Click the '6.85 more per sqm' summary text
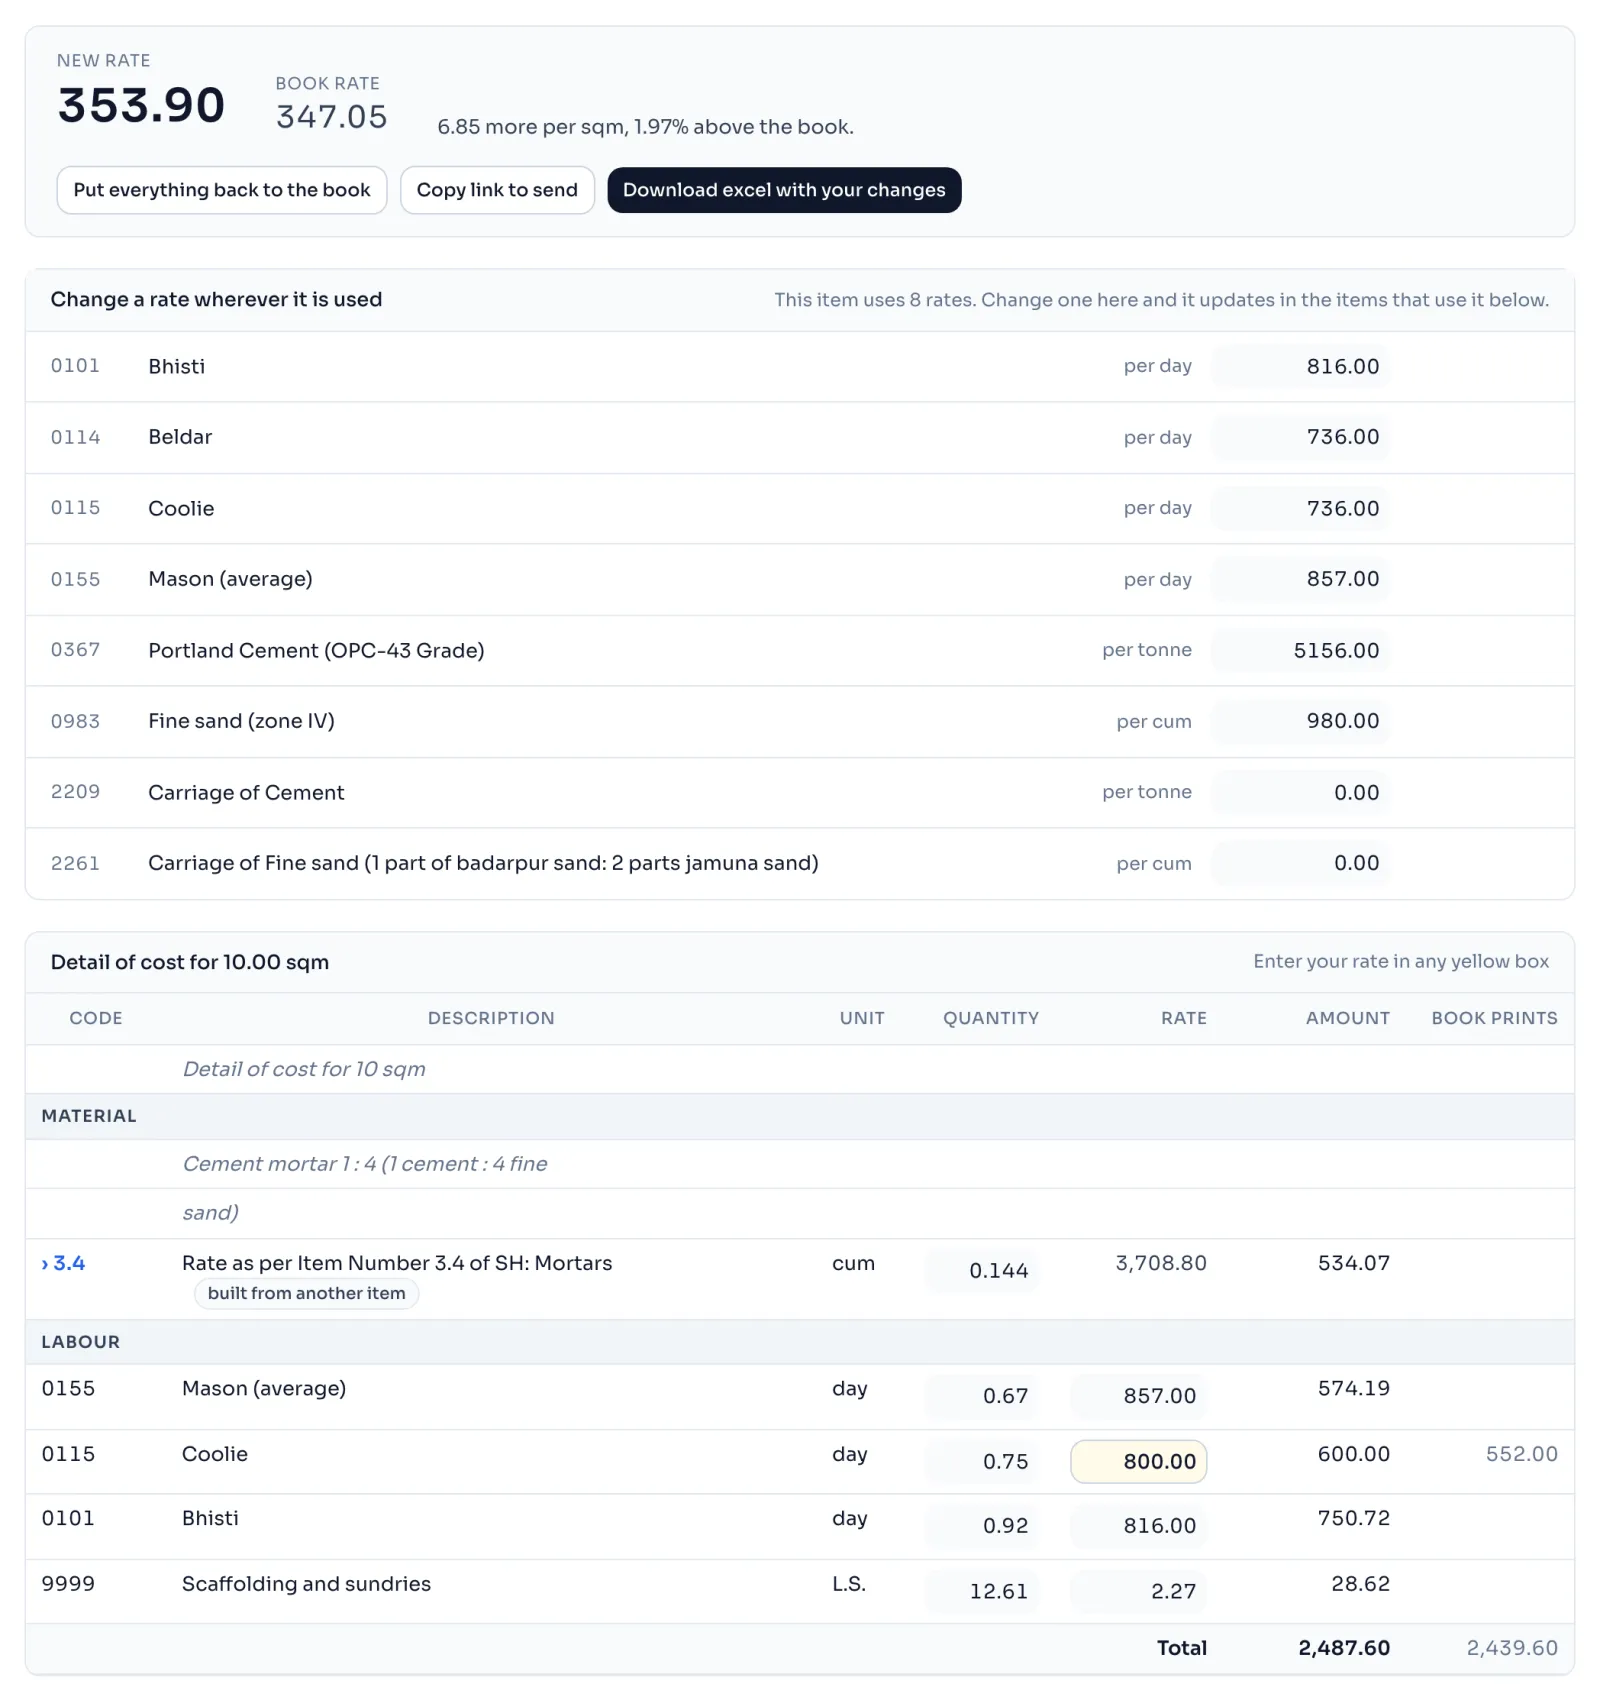The image size is (1600, 1700). (x=645, y=127)
